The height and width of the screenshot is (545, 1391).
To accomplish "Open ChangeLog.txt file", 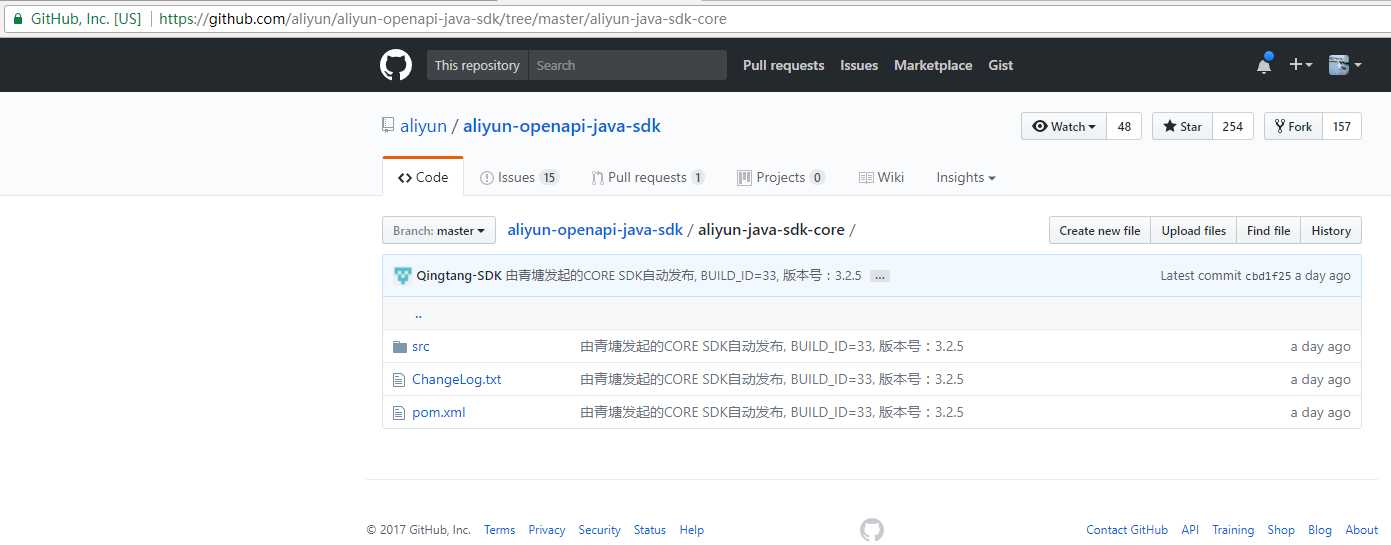I will click(x=457, y=380).
